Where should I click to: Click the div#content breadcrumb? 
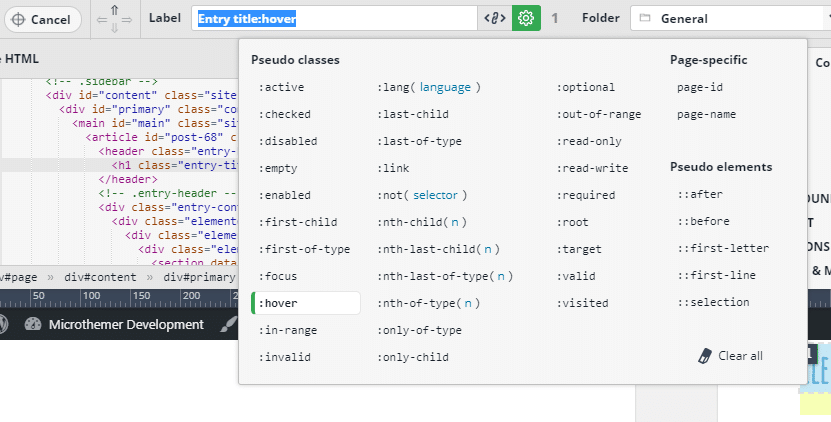coord(100,277)
